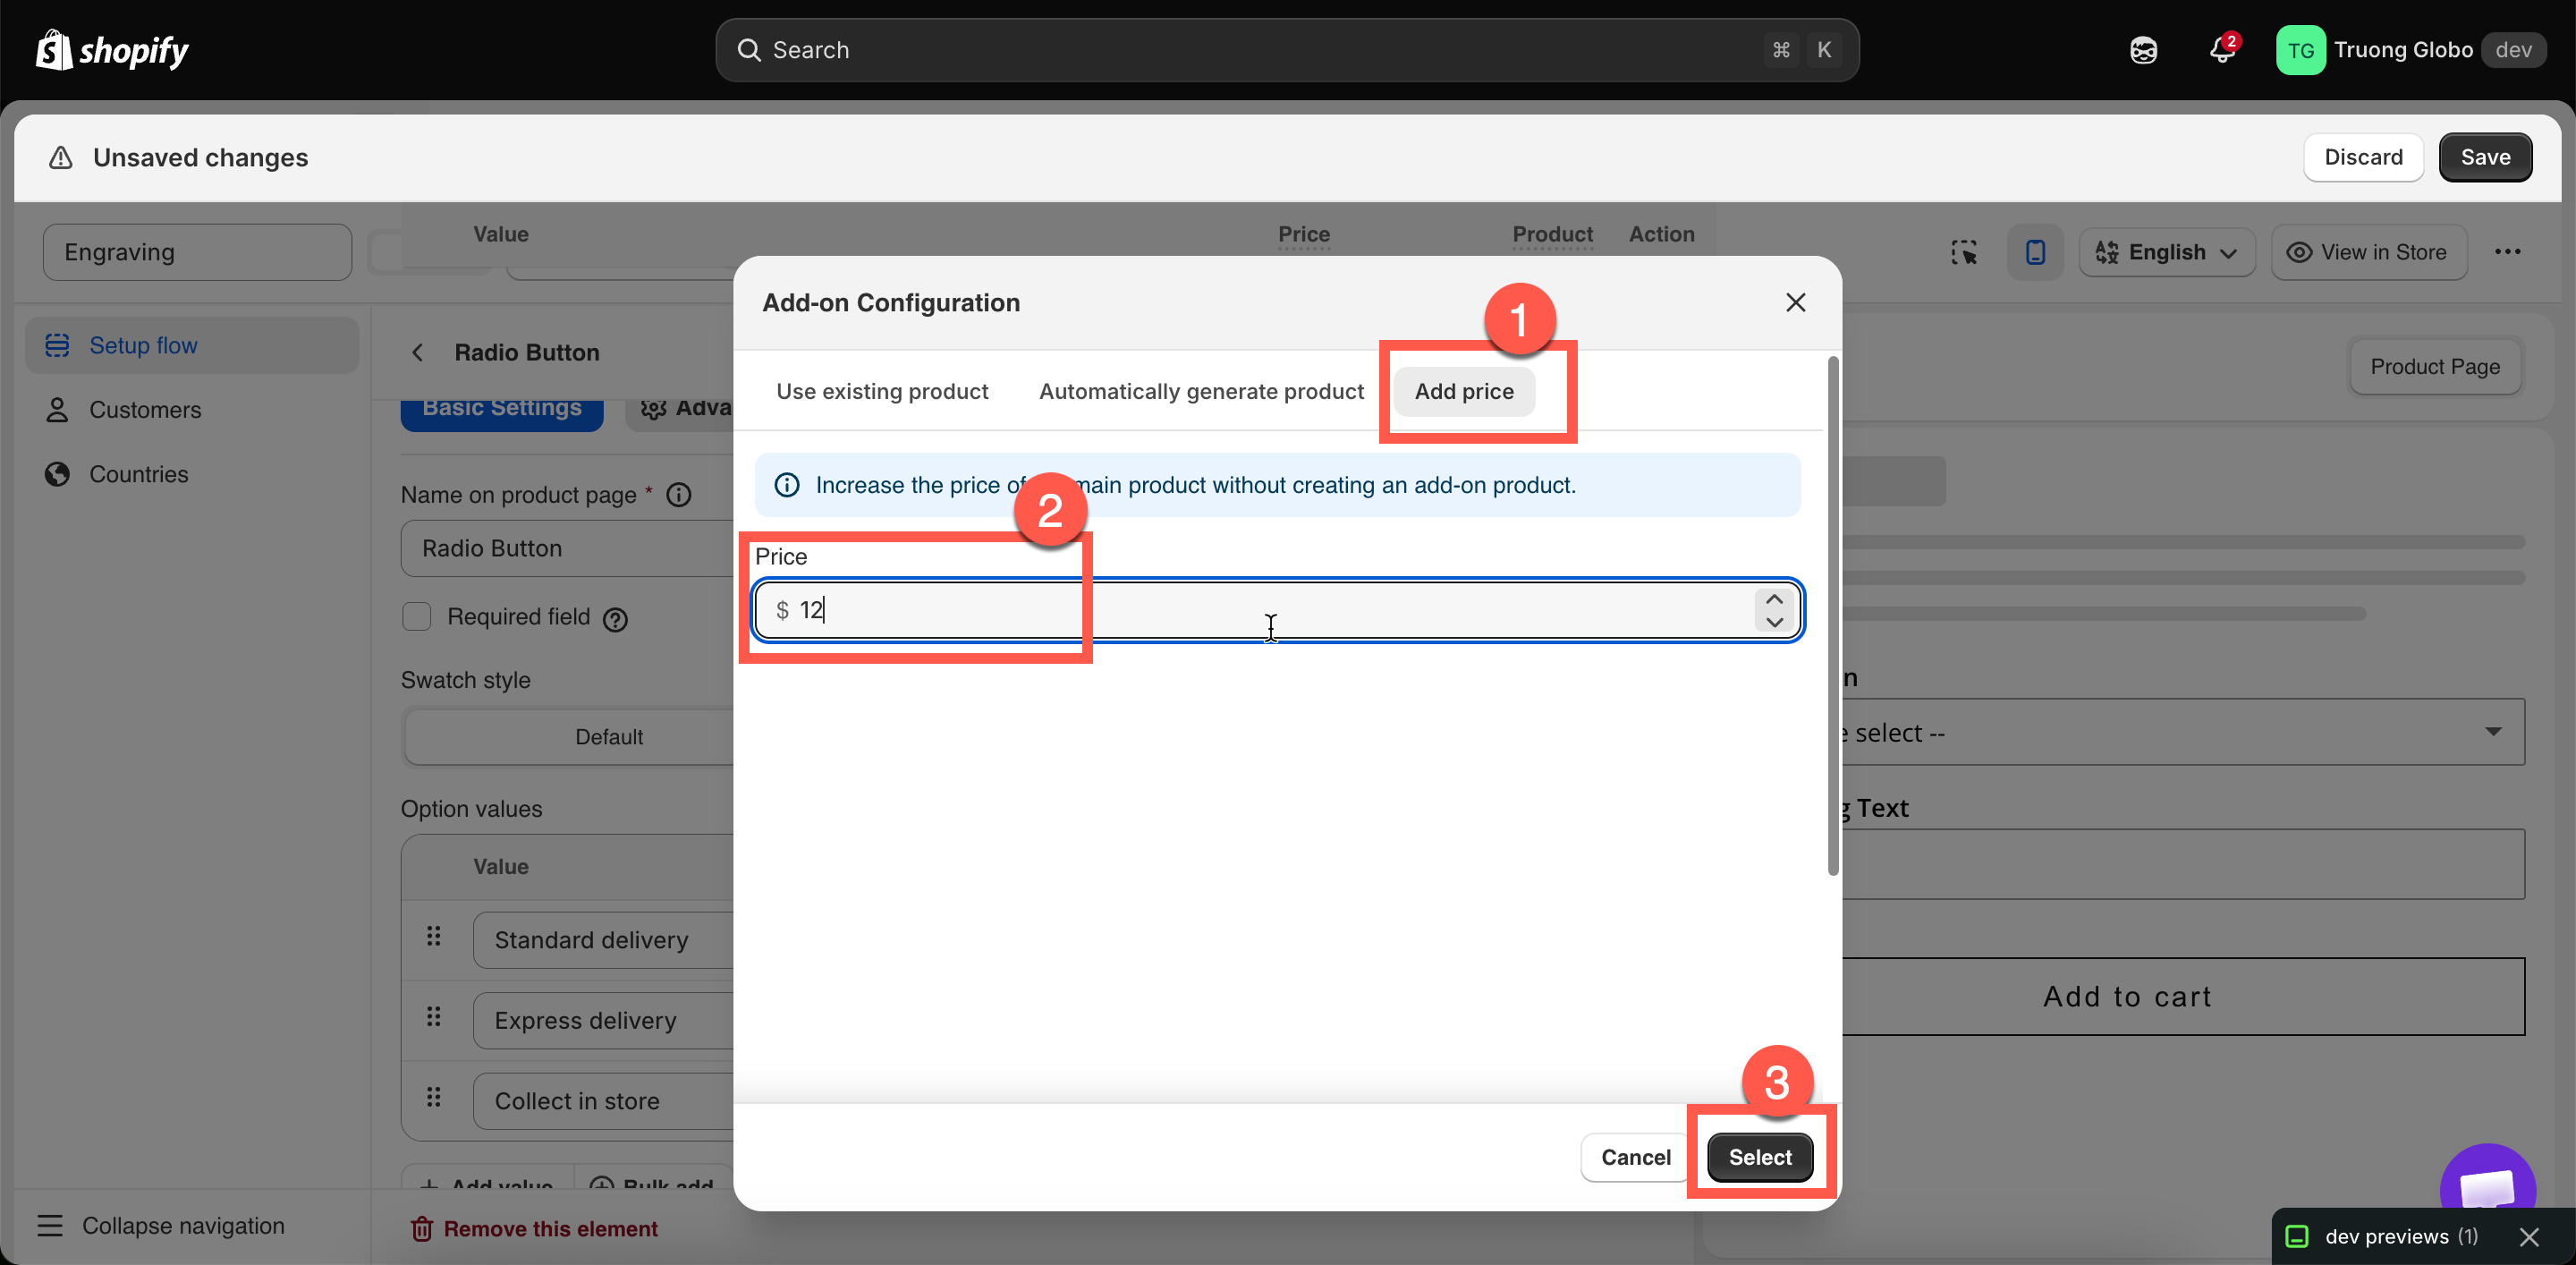The width and height of the screenshot is (2576, 1265).
Task: Click View in Store
Action: 2368,252
